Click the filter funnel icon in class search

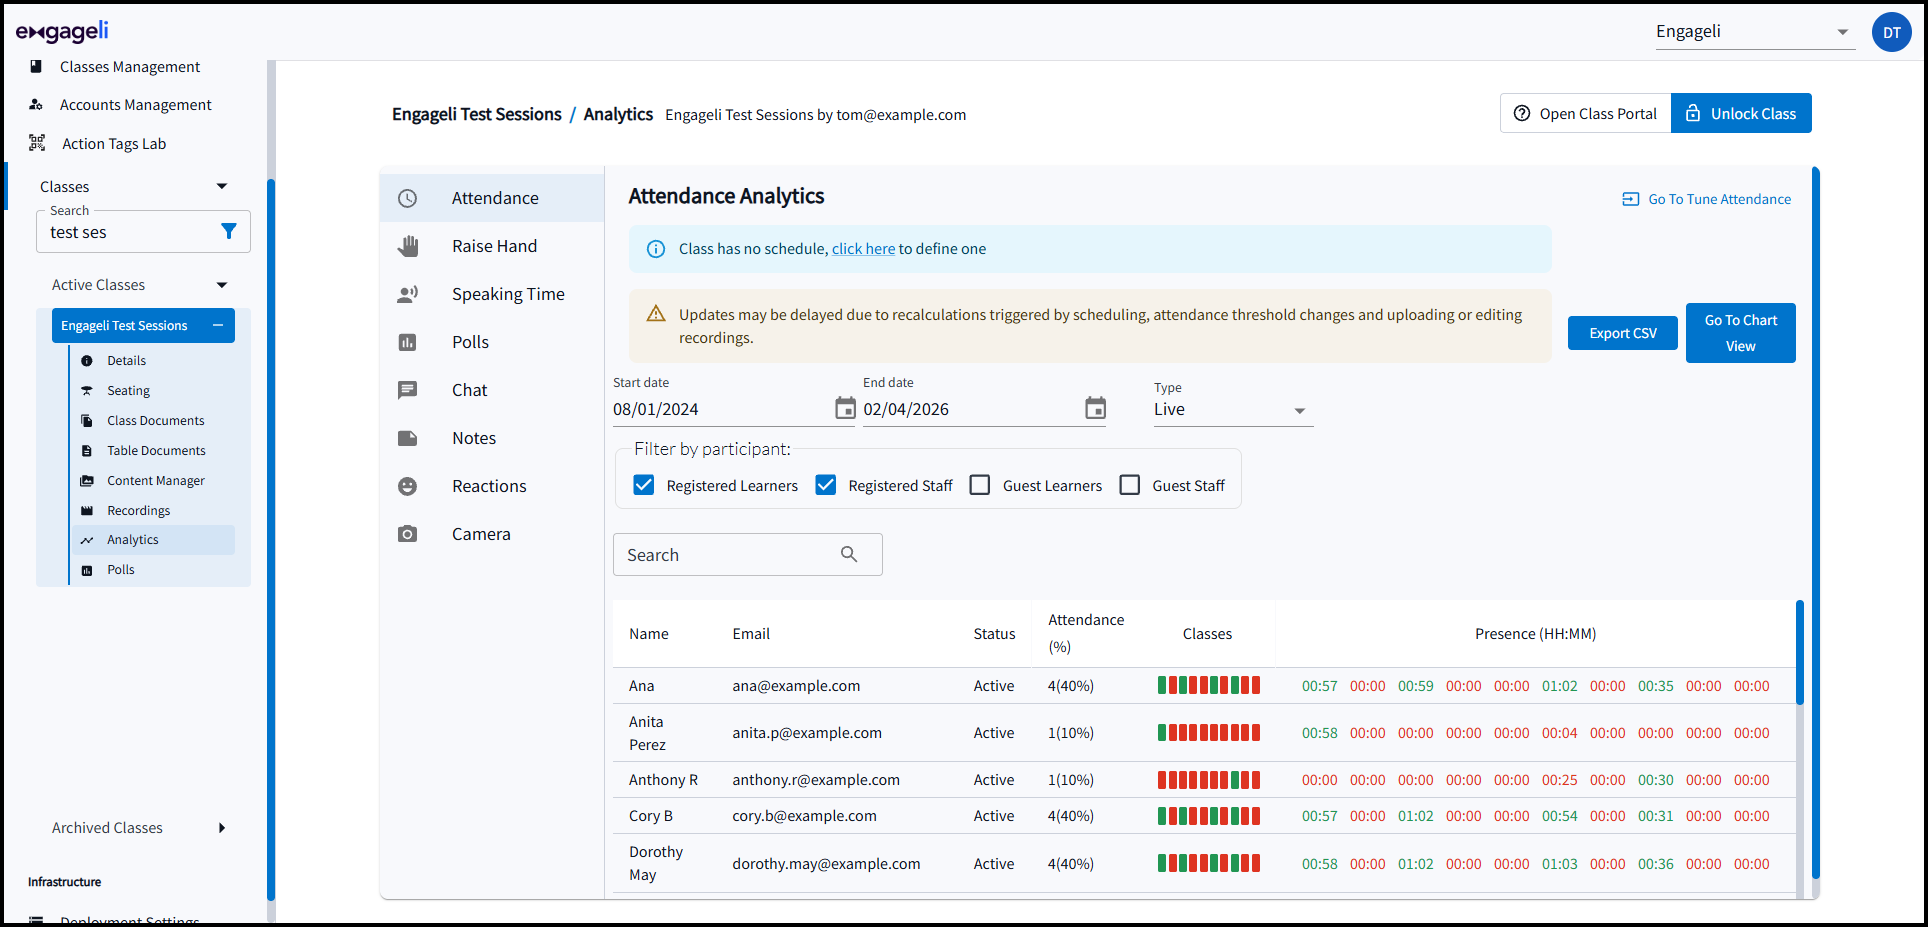pos(229,231)
